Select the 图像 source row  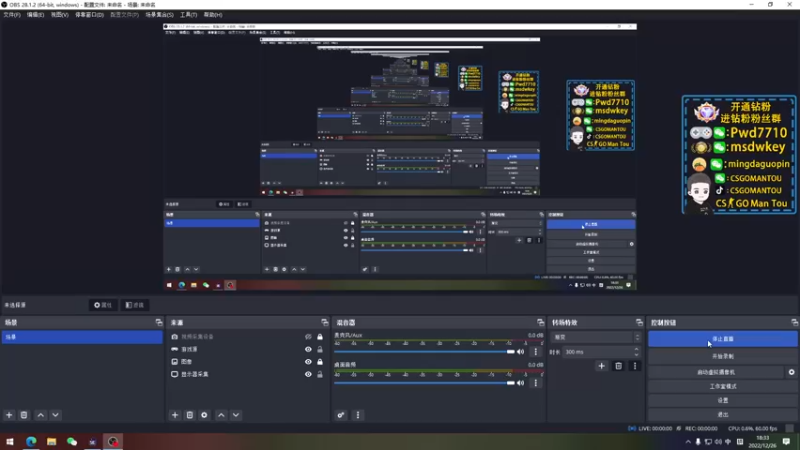pos(247,362)
